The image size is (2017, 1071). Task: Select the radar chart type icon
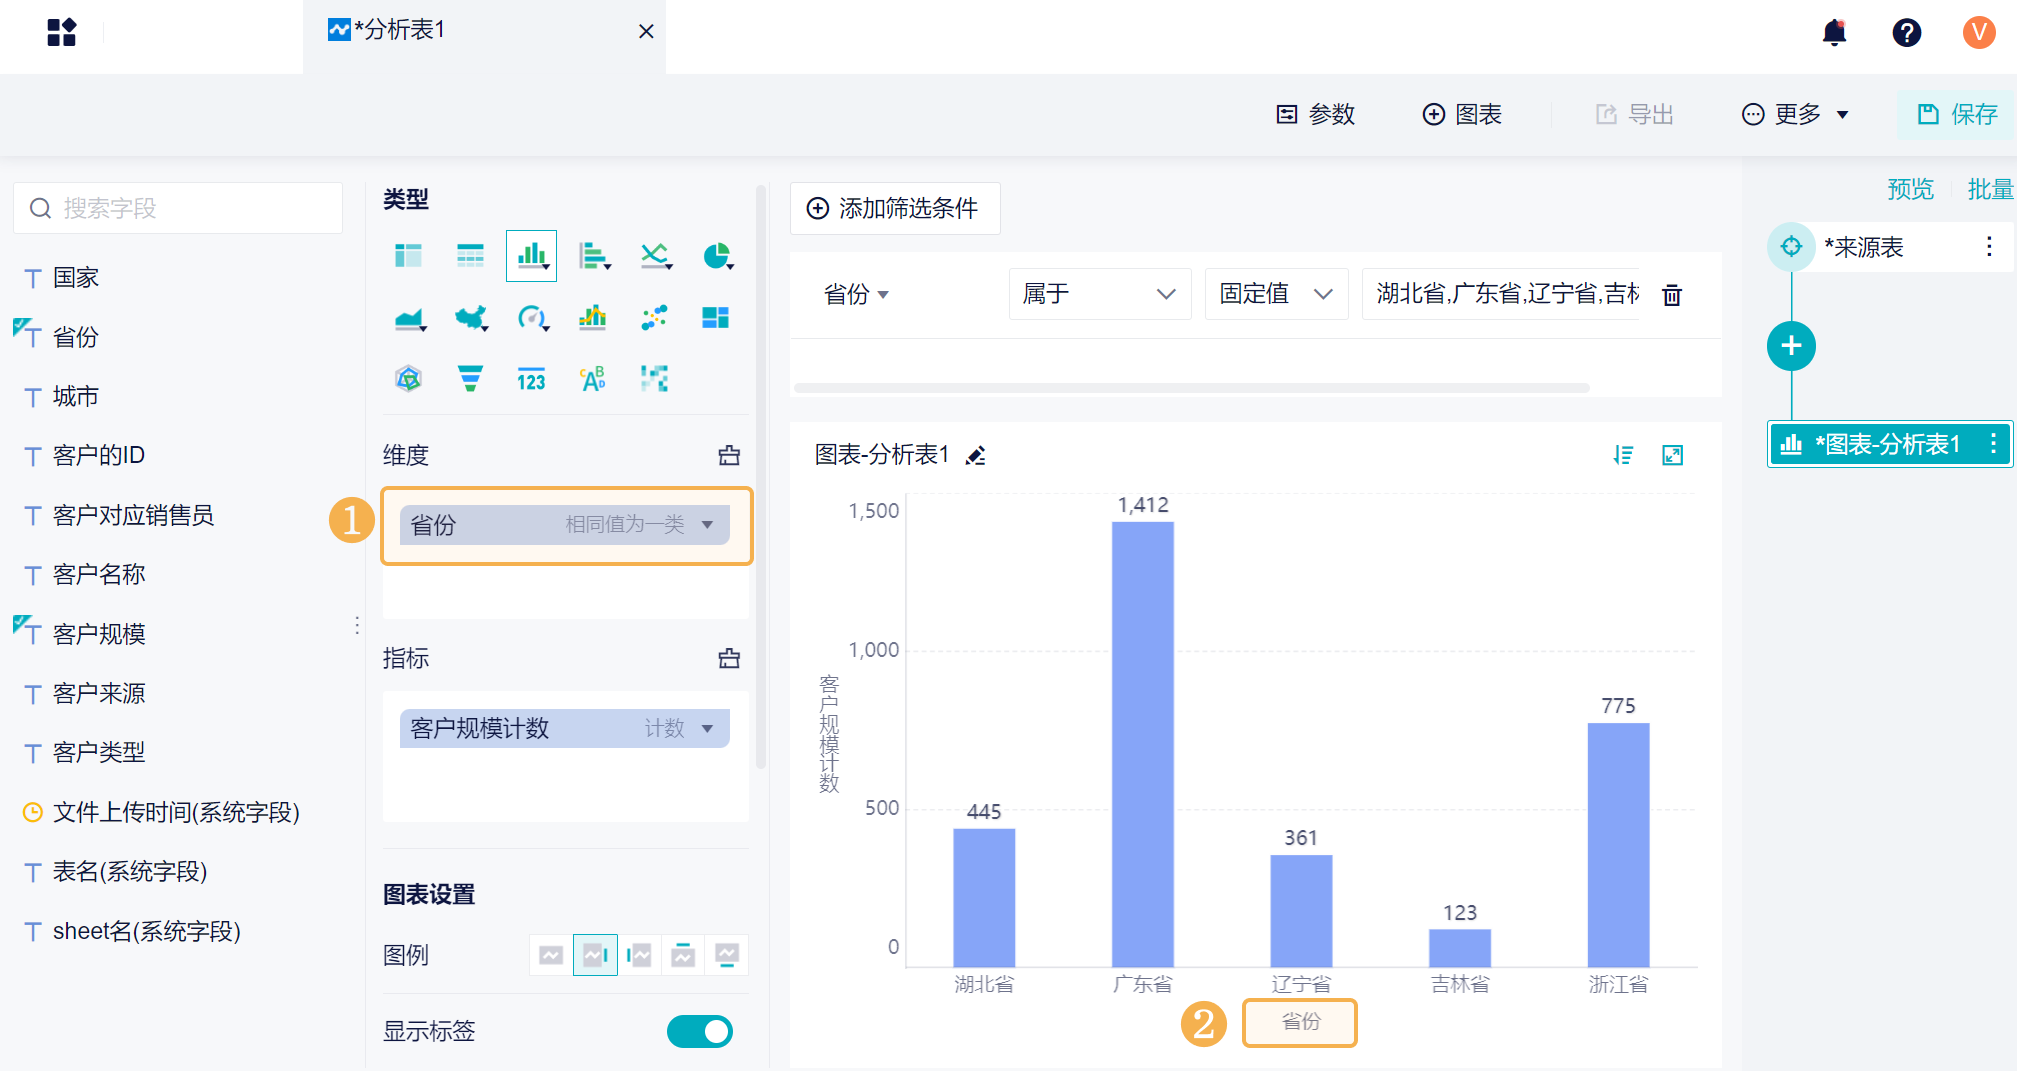(x=408, y=379)
